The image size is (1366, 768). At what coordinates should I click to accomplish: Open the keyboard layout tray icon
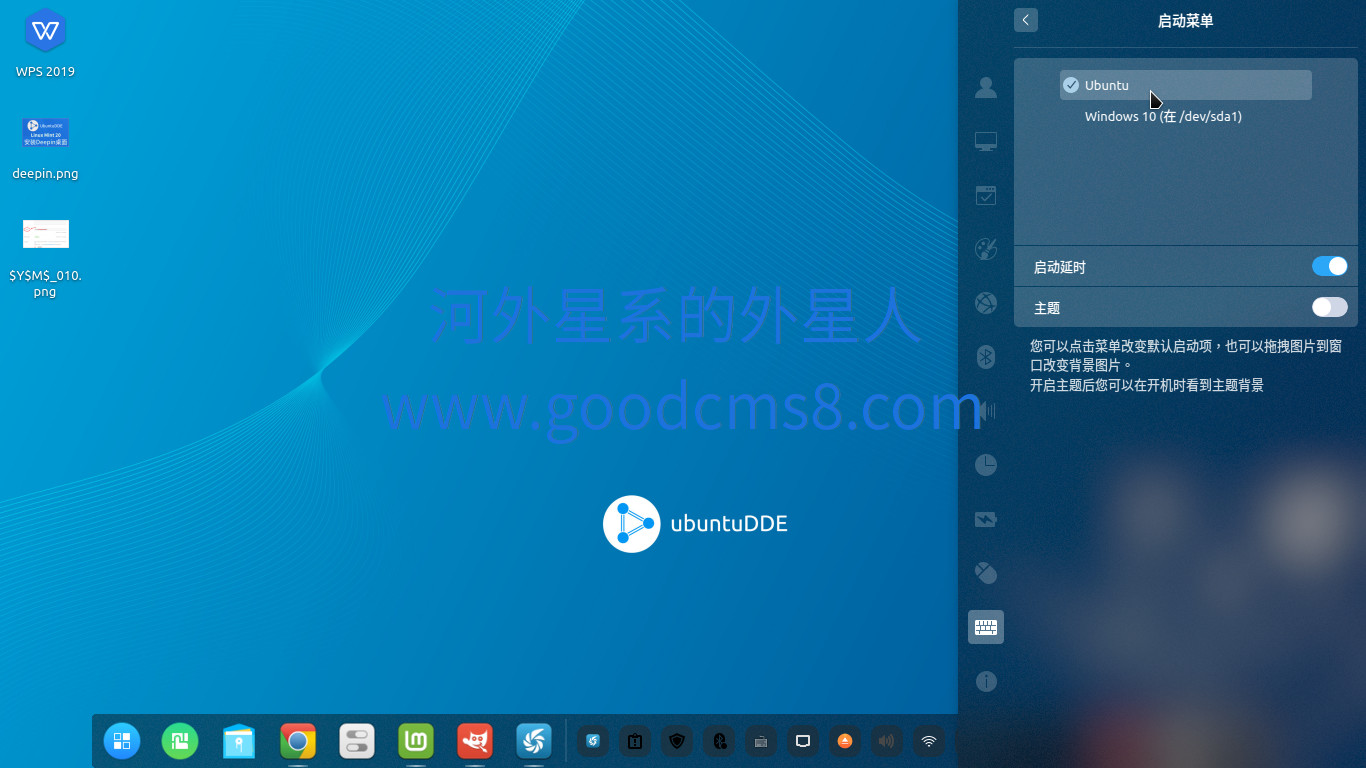[761, 741]
